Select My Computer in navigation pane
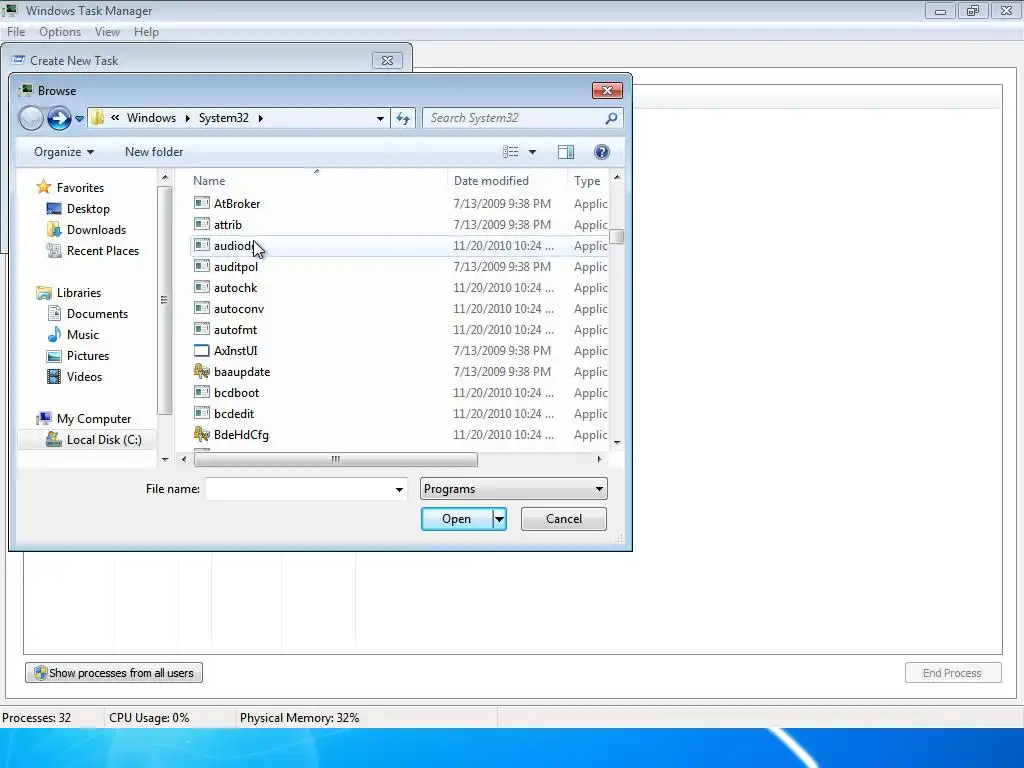This screenshot has width=1024, height=768. (93, 419)
